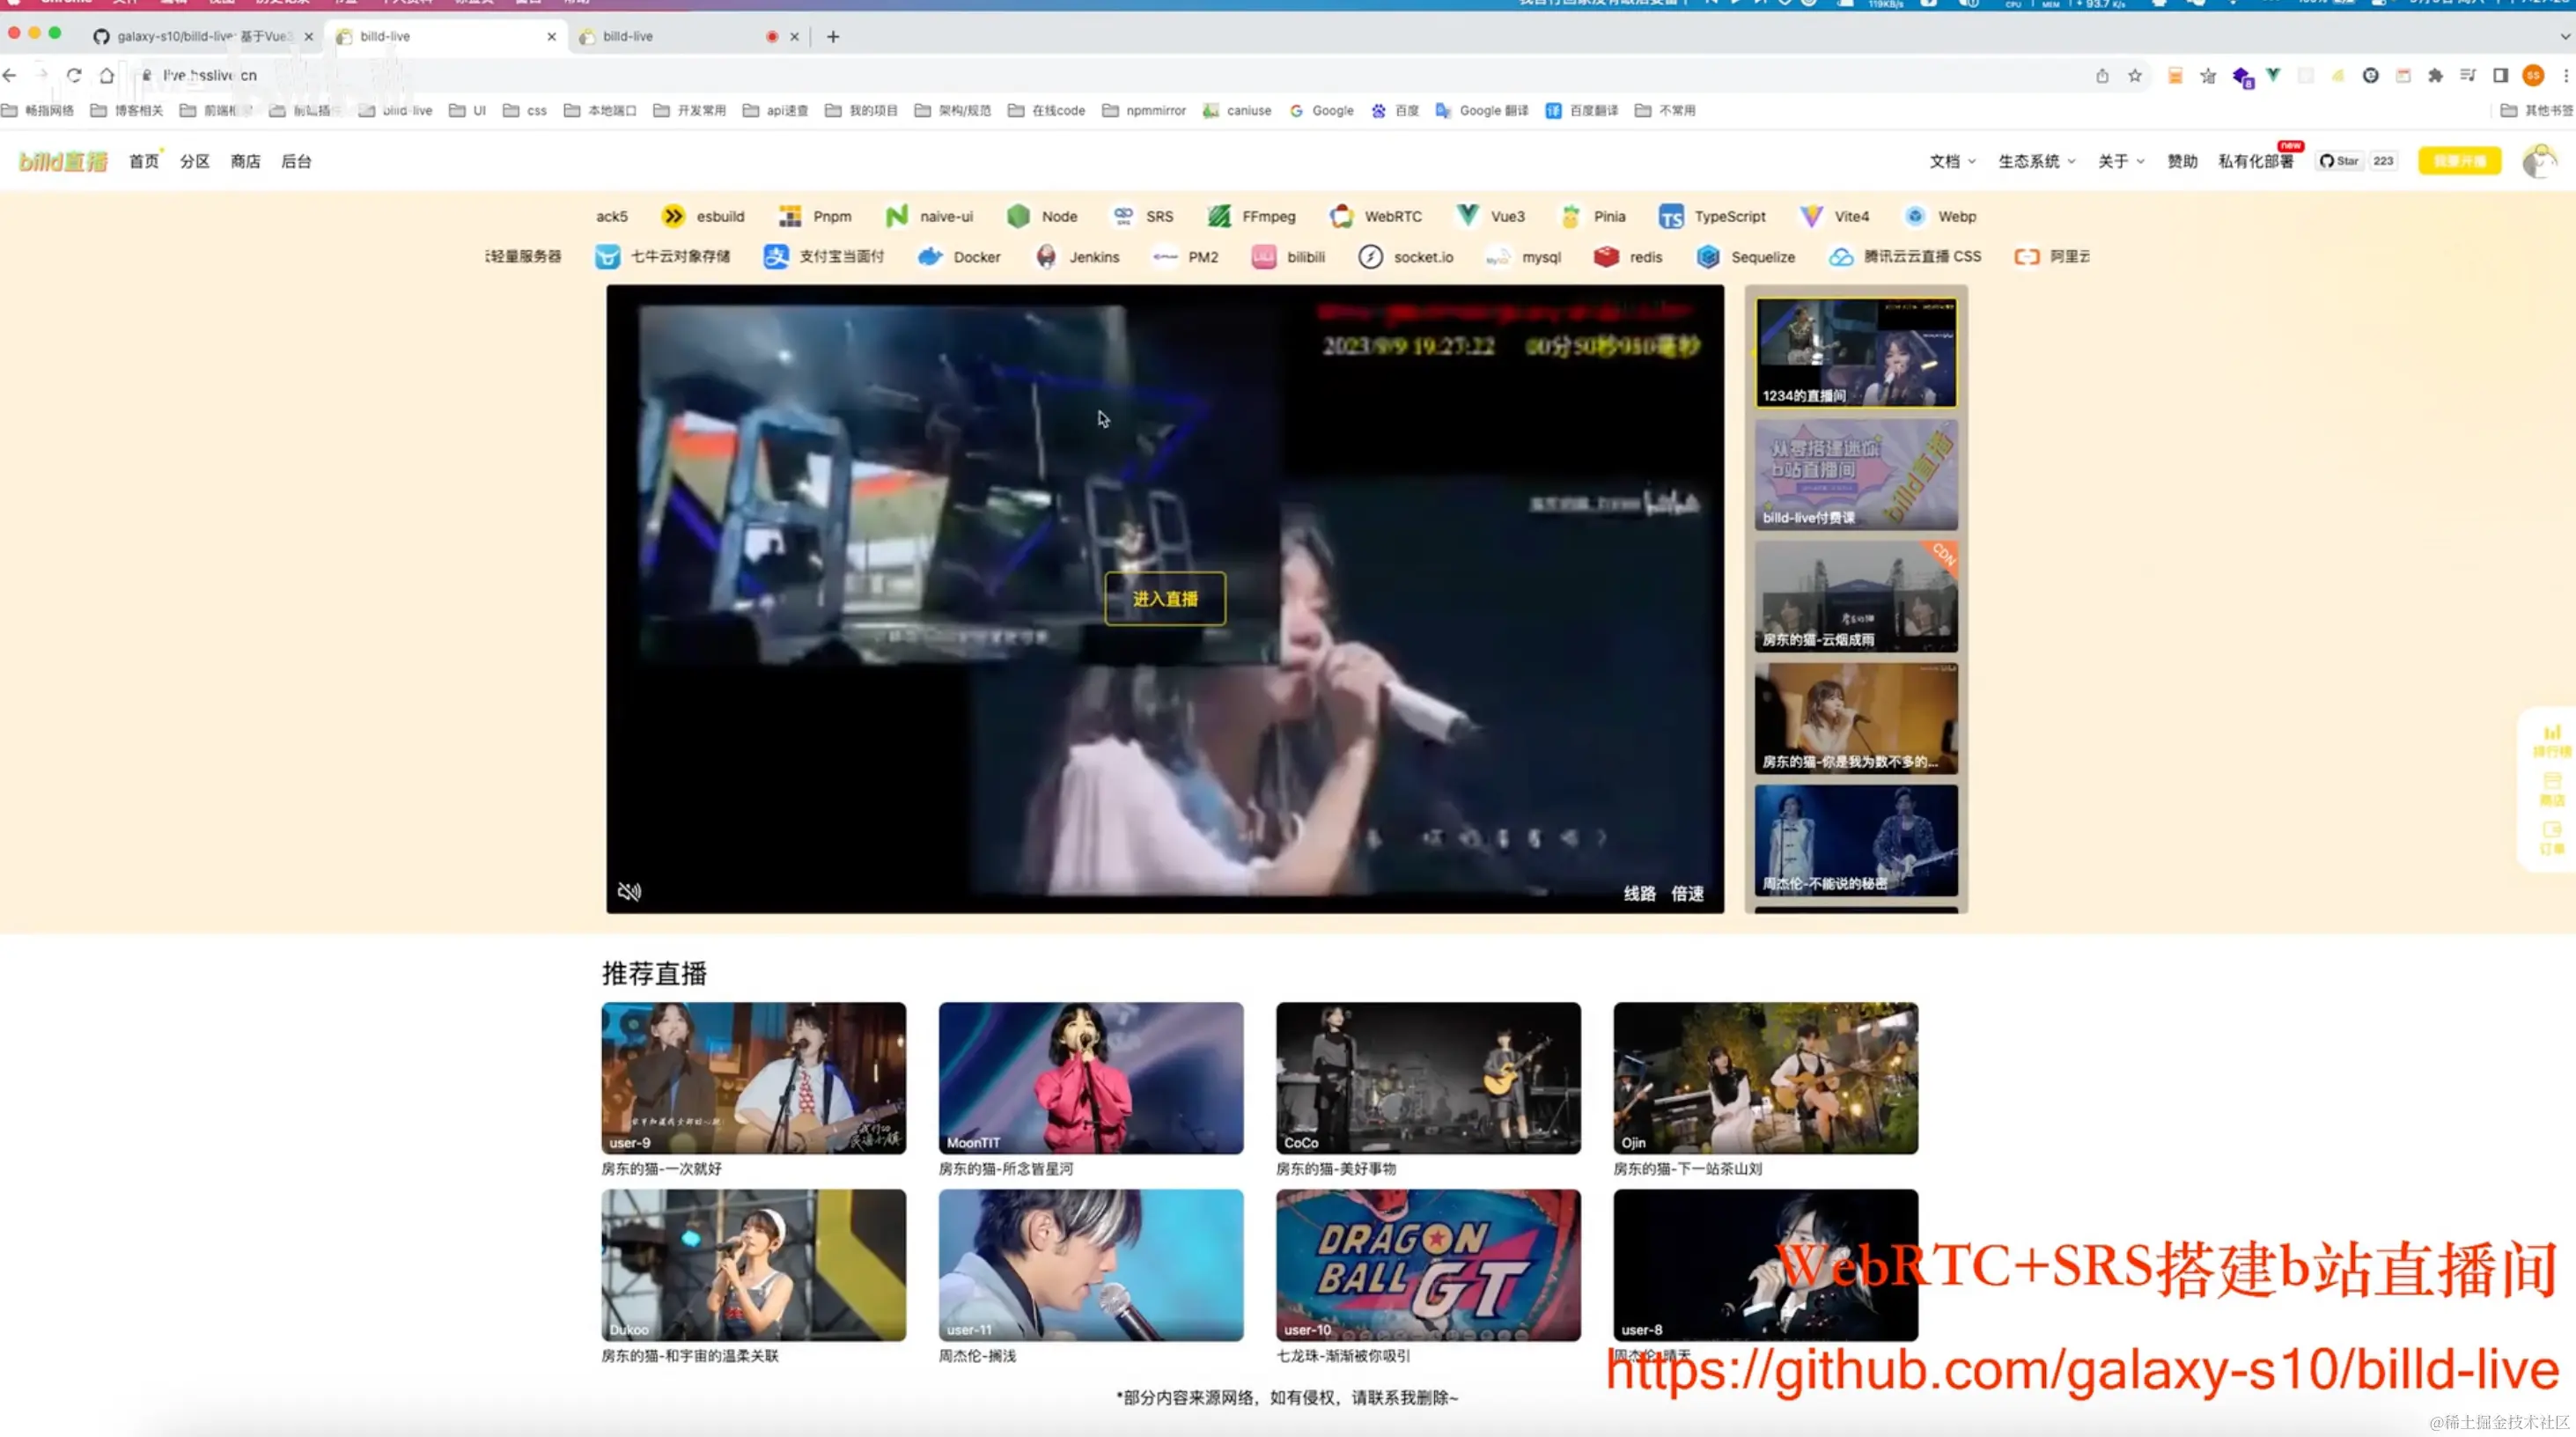The image size is (2576, 1437).
Task: Open the DRAGON BALL GT live card
Action: [x=1428, y=1265]
